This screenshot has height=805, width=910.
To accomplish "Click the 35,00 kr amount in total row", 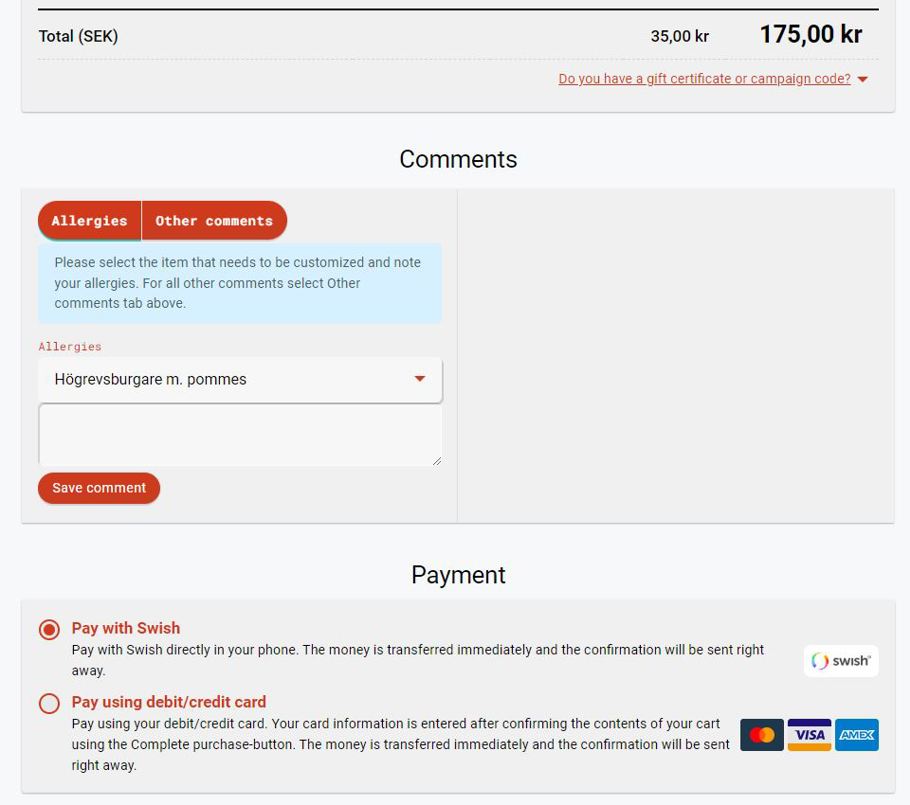I will click(x=679, y=37).
